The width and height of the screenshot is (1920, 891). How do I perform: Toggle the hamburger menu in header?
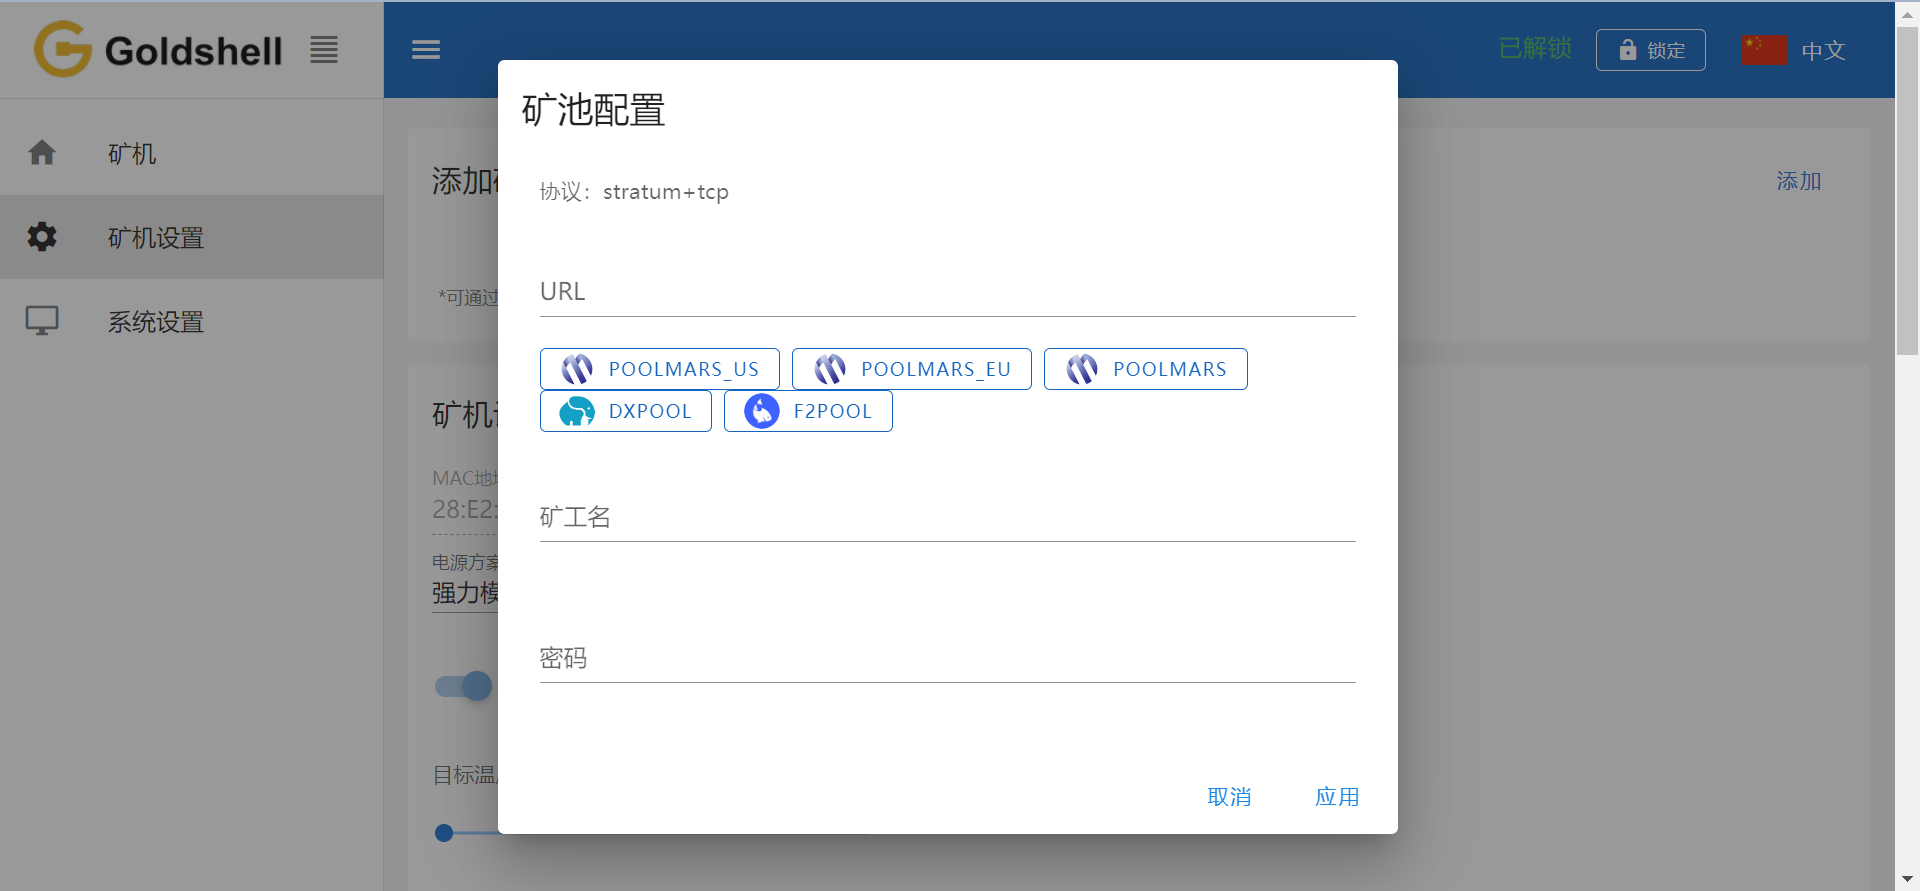426,50
